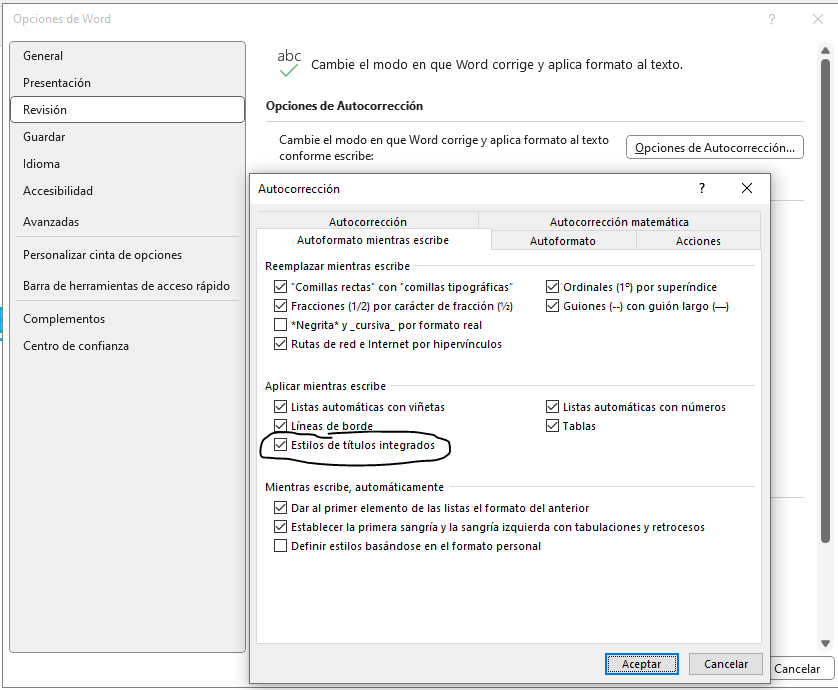Select the Guardar category in the sidebar
Viewport: 838px width, 690px height.
[x=43, y=136]
